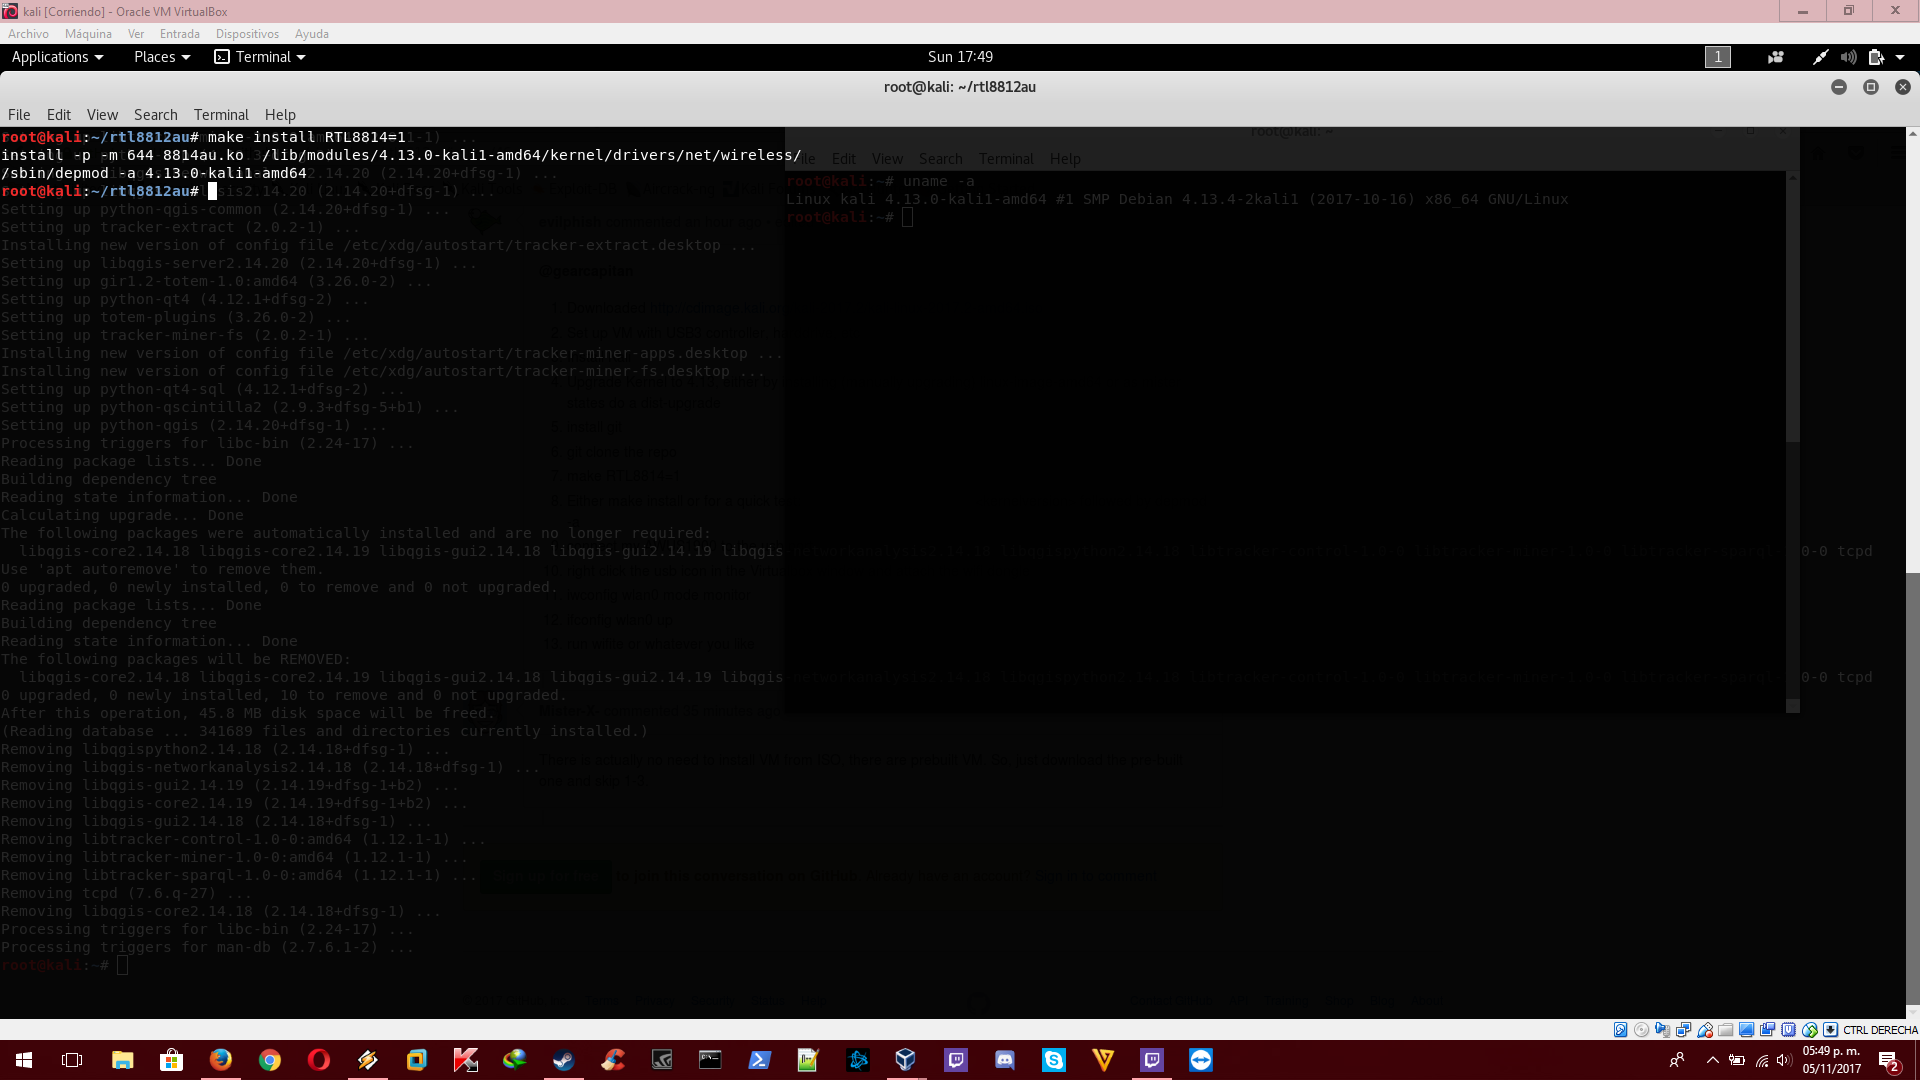Click the VirtualBox audio status icon
1920x1080 pixels.
[1662, 1030]
